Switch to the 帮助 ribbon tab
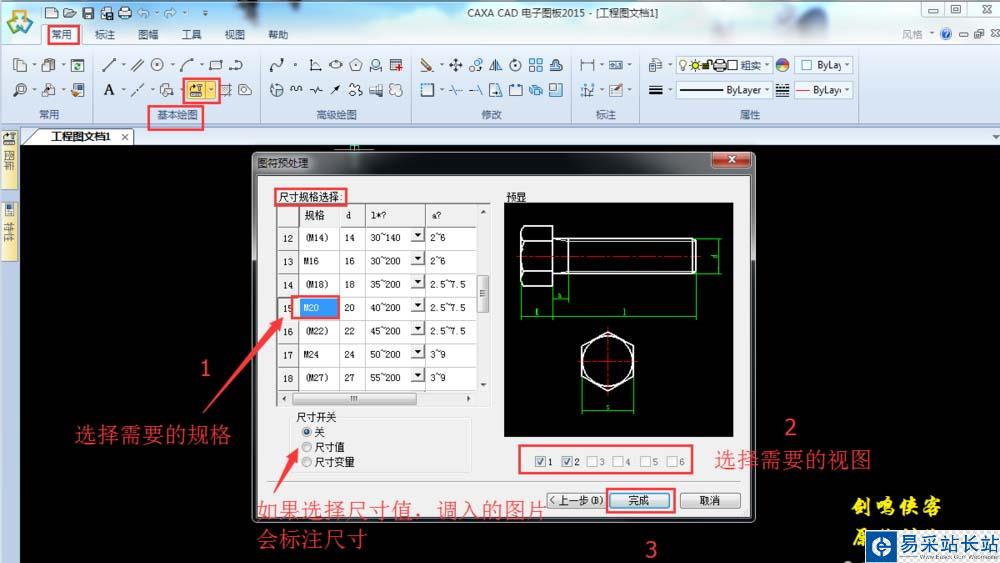Image resolution: width=1000 pixels, height=563 pixels. click(278, 34)
